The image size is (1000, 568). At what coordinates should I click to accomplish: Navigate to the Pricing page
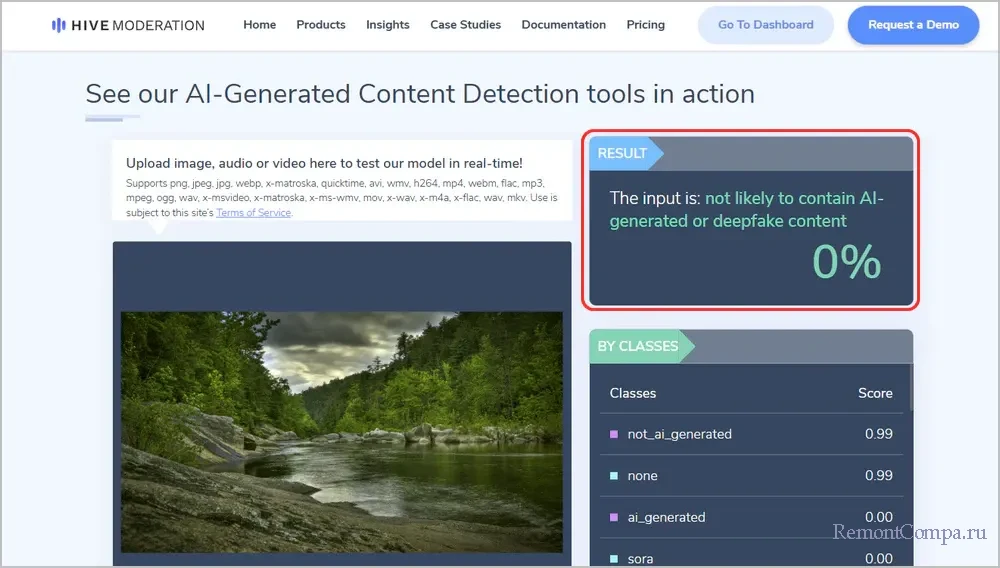pyautogui.click(x=645, y=25)
